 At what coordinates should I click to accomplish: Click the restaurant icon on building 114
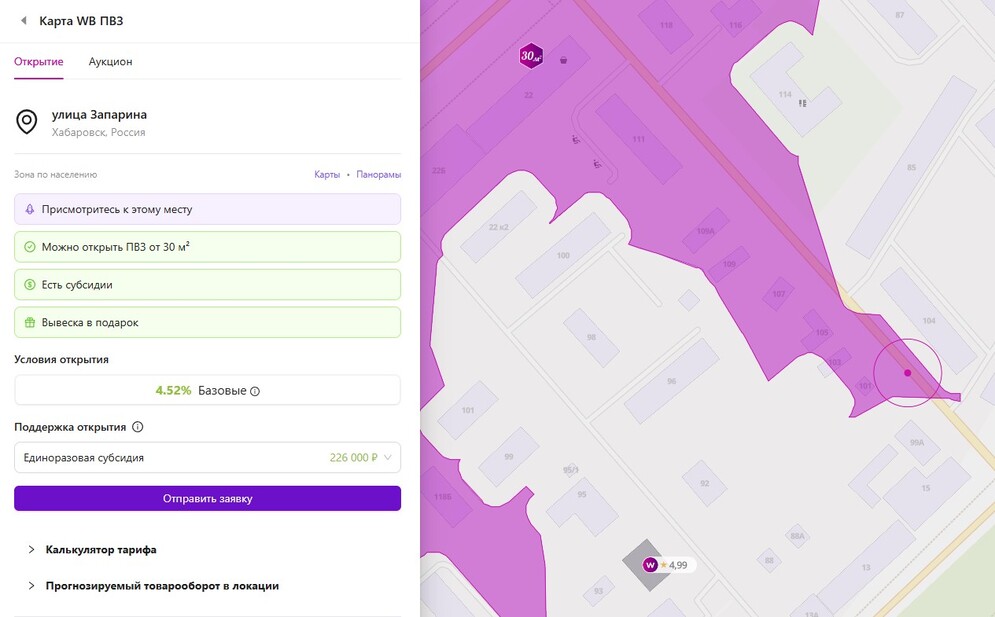[x=802, y=102]
